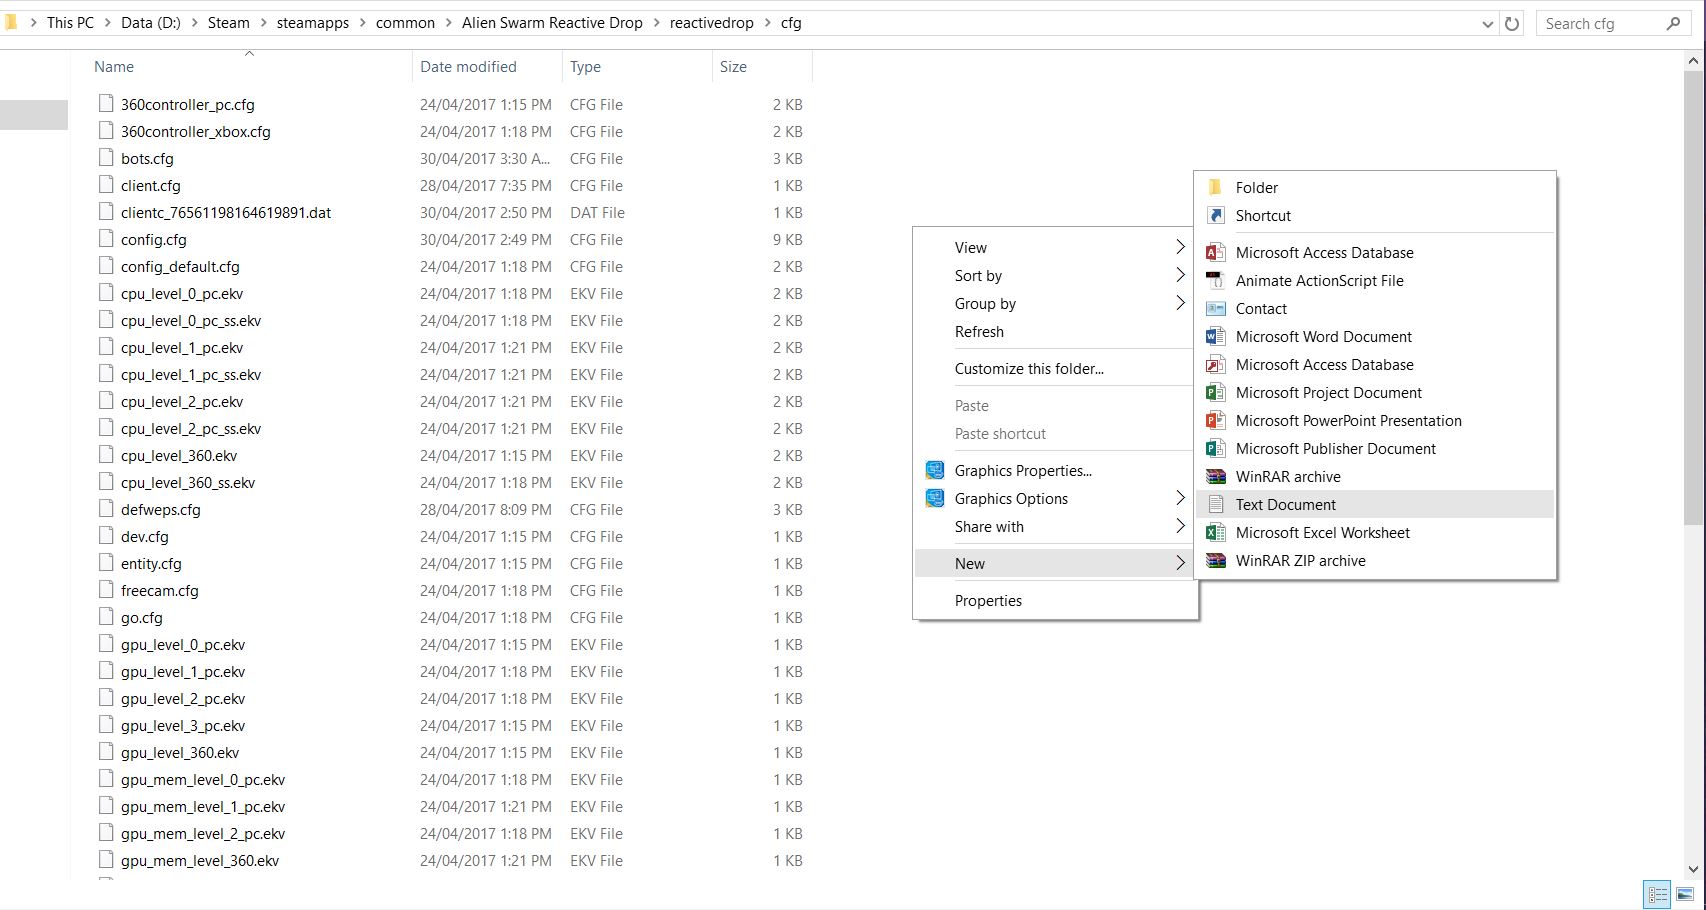Select the New context menu entry

[1056, 564]
